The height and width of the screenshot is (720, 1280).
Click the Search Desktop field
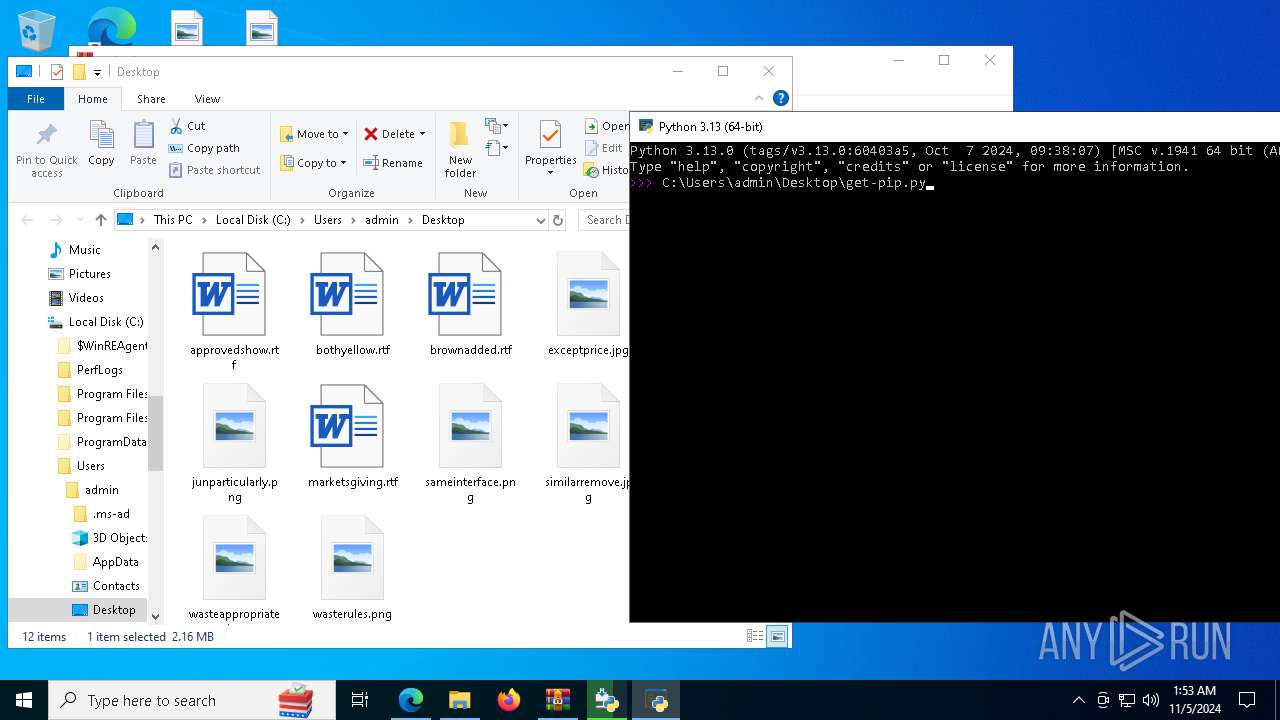click(604, 220)
